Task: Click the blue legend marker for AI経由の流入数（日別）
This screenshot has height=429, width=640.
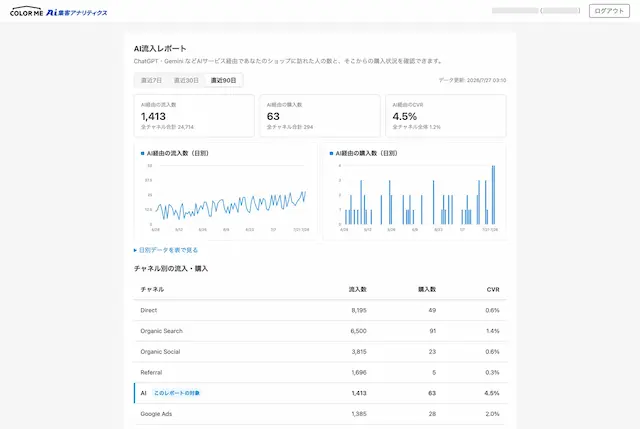Action: pos(142,153)
